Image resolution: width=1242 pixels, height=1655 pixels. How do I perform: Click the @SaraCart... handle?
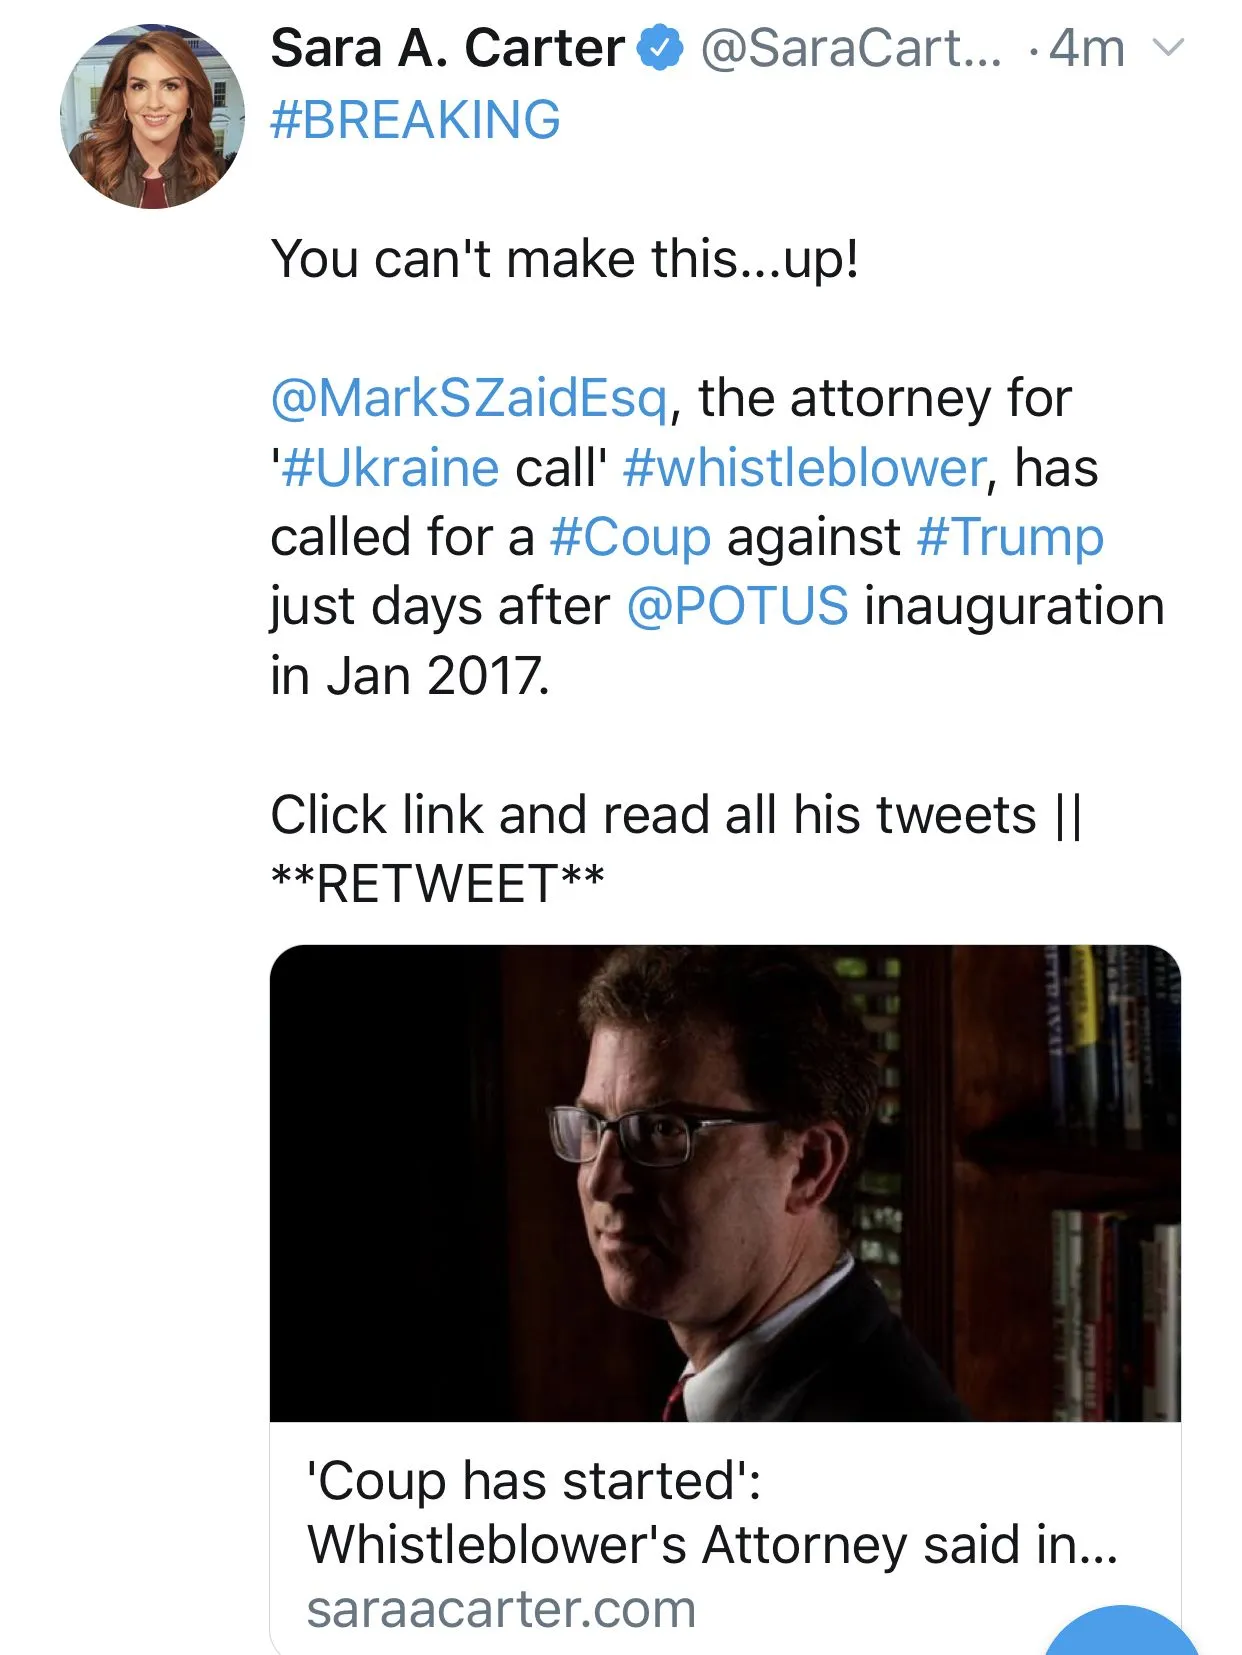coord(850,48)
